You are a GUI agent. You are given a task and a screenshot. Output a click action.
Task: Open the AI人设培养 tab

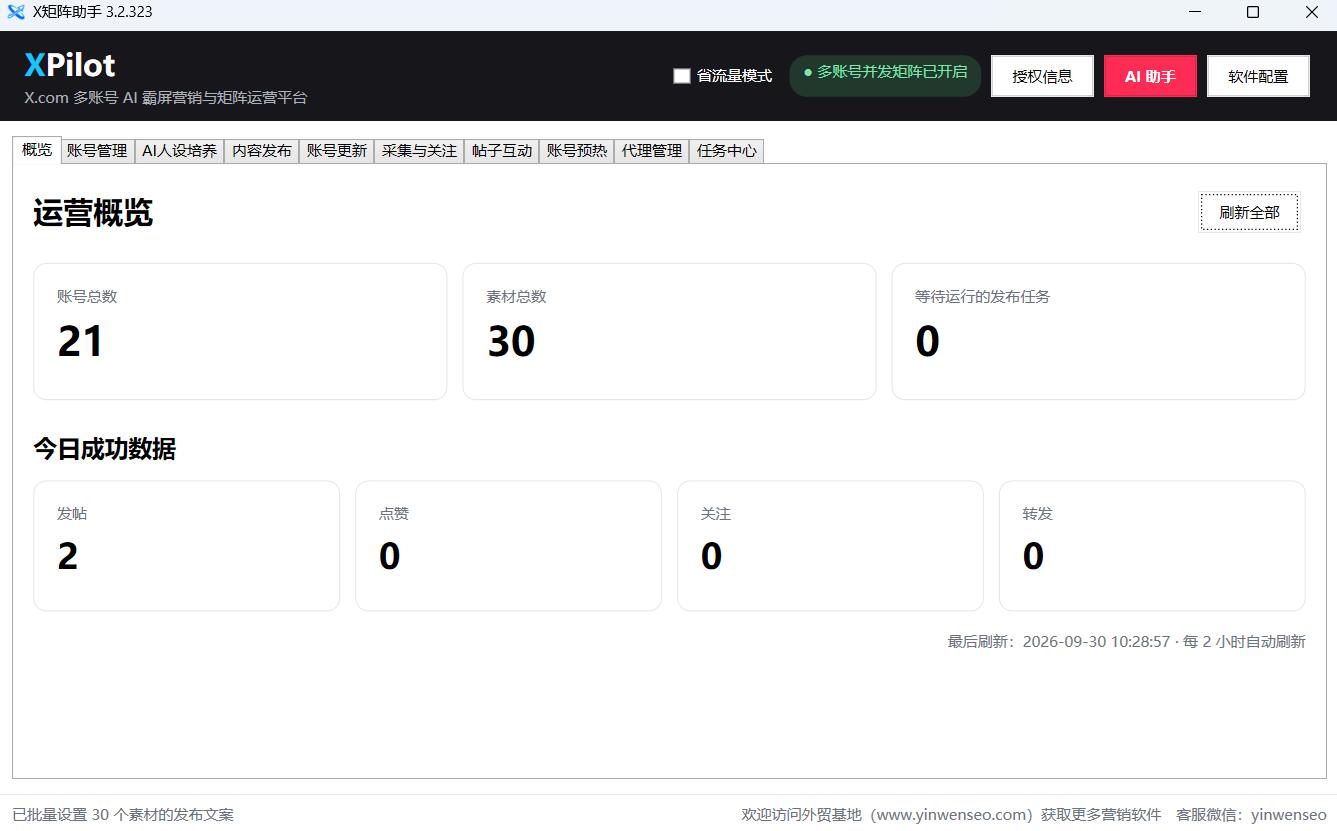179,151
